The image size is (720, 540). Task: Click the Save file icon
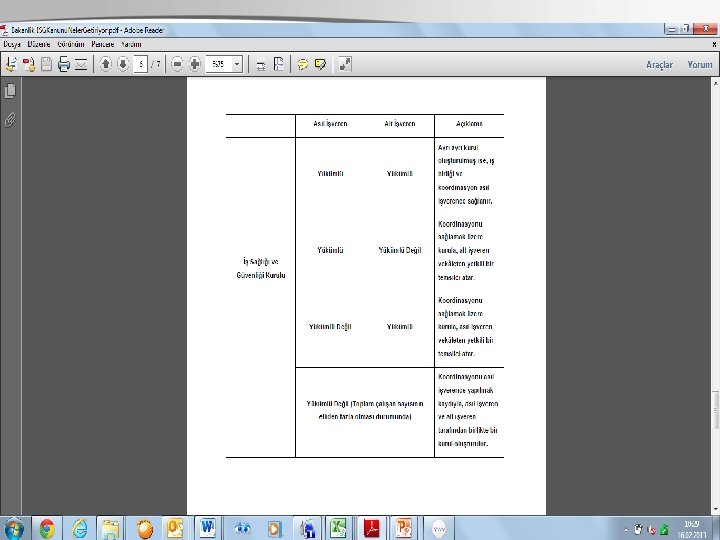[x=46, y=64]
